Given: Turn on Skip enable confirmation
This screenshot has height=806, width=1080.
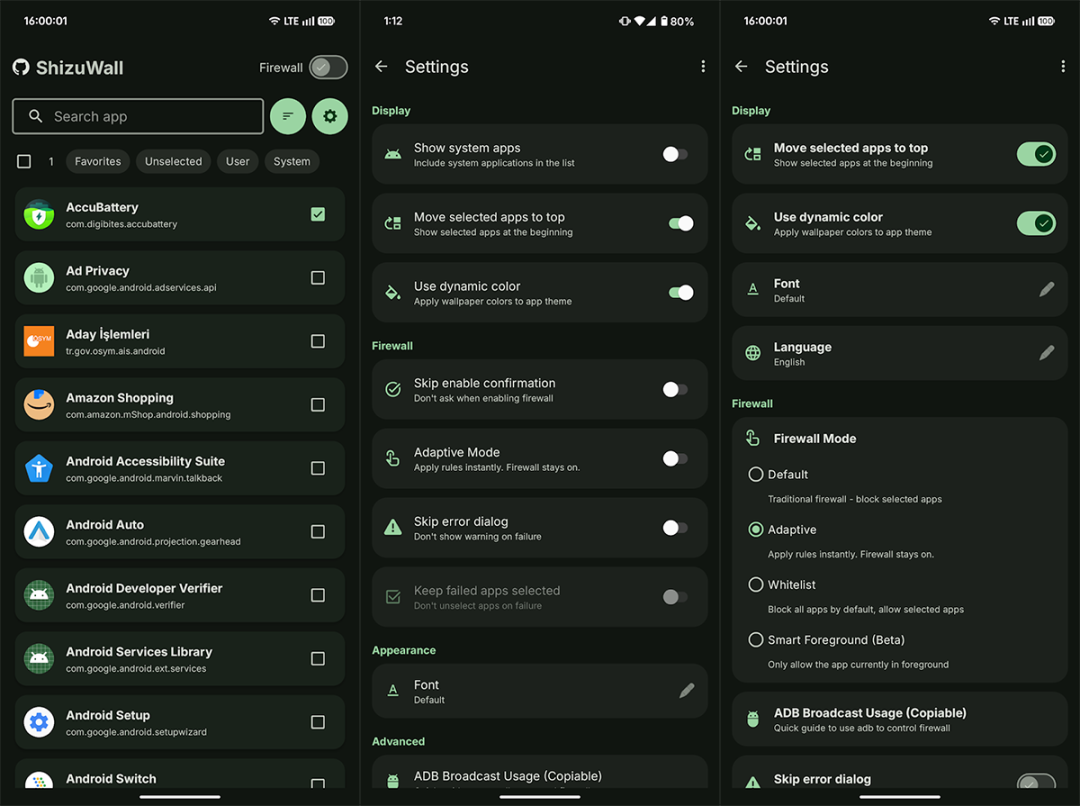Looking at the screenshot, I should pyautogui.click(x=676, y=389).
